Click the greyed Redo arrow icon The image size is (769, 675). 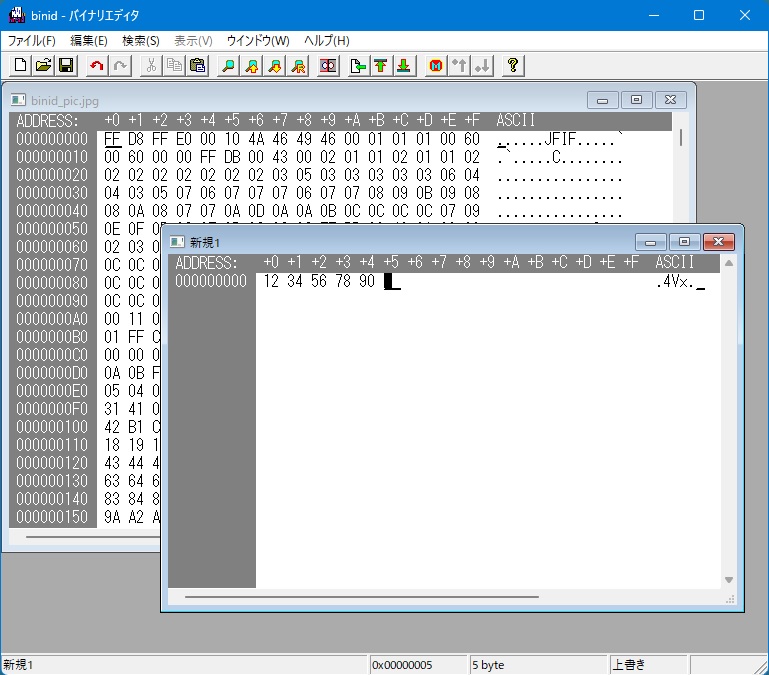pos(120,65)
